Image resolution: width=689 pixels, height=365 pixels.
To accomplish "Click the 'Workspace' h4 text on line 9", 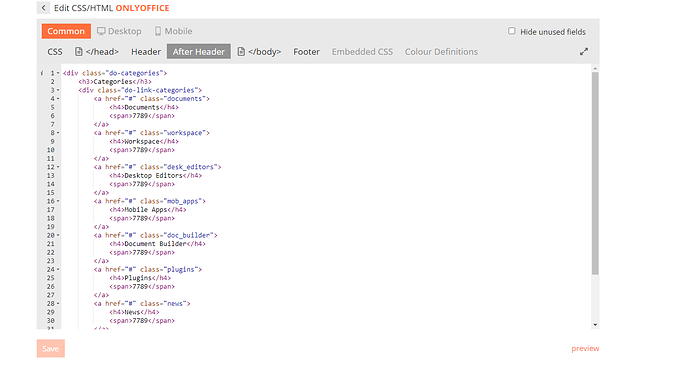I will [x=142, y=141].
